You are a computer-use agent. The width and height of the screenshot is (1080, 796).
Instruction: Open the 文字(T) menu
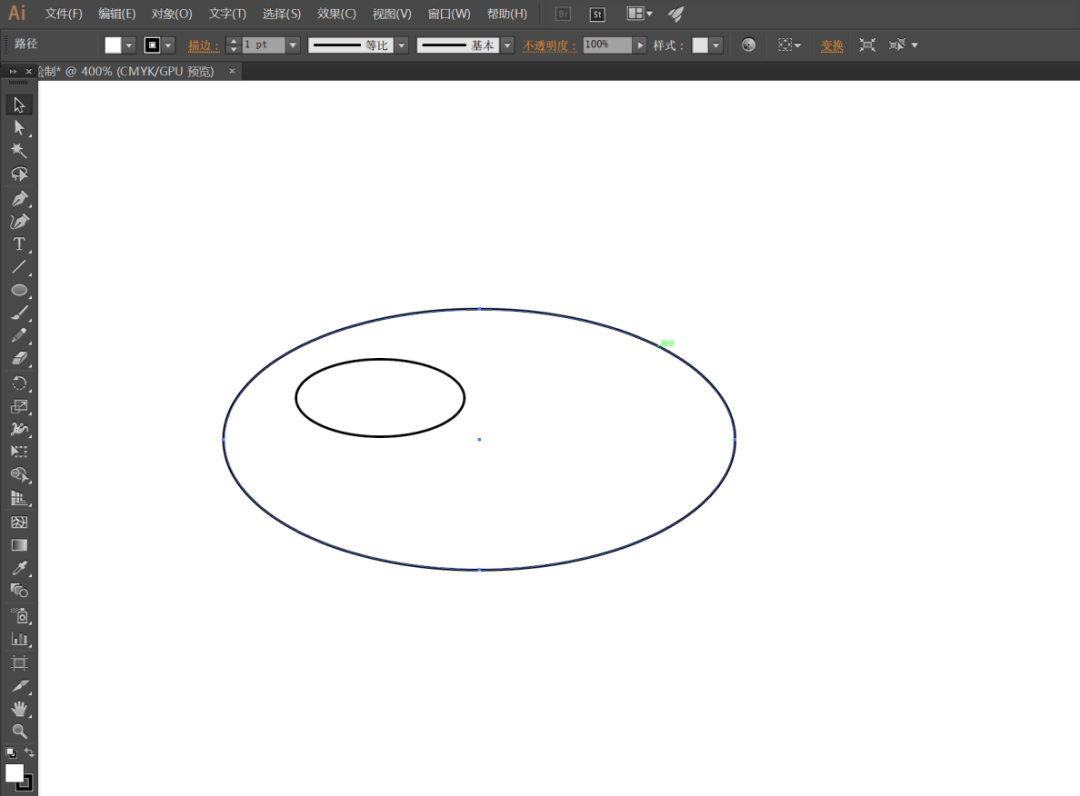pos(227,14)
